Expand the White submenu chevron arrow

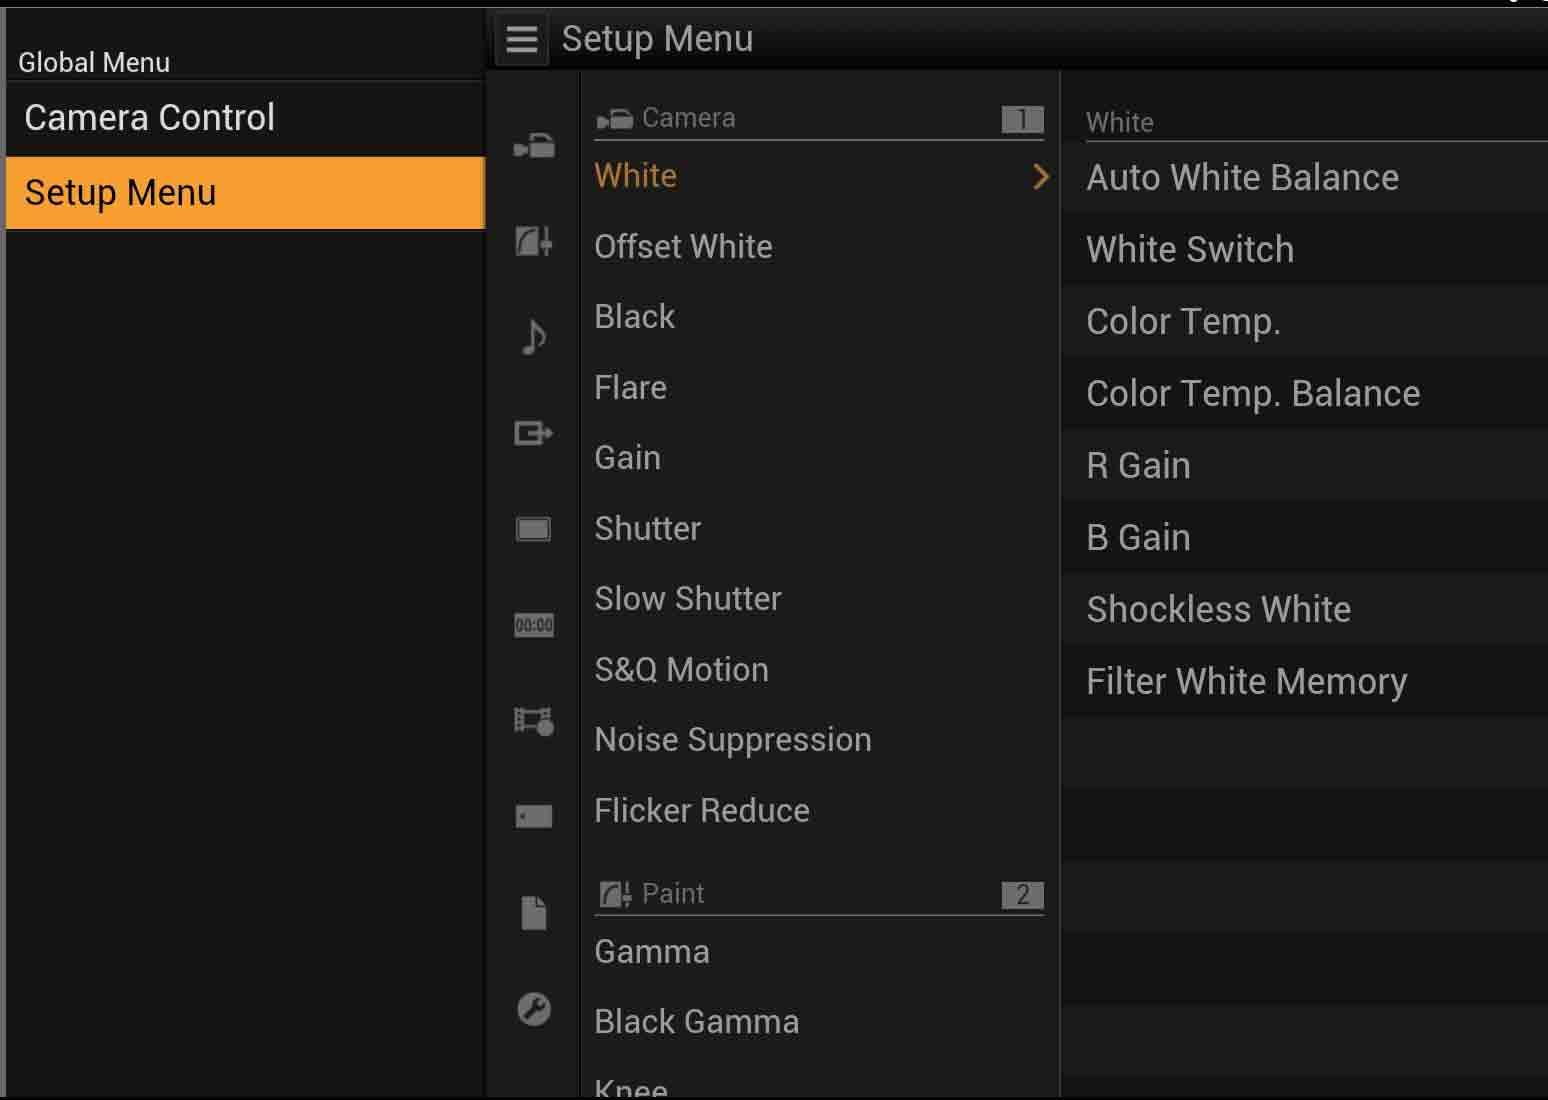[x=1041, y=177]
